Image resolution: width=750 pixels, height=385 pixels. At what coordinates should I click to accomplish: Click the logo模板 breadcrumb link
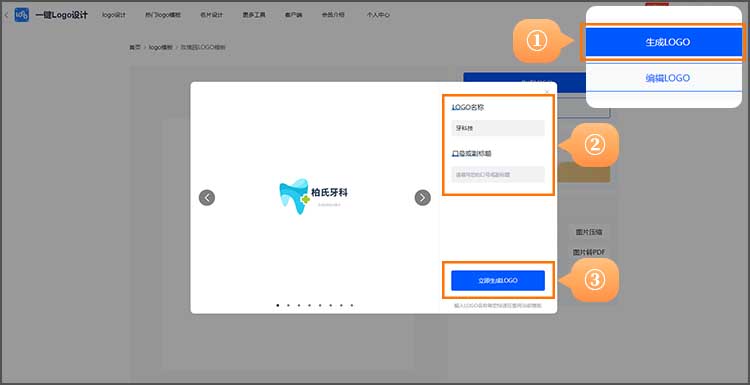coord(160,47)
